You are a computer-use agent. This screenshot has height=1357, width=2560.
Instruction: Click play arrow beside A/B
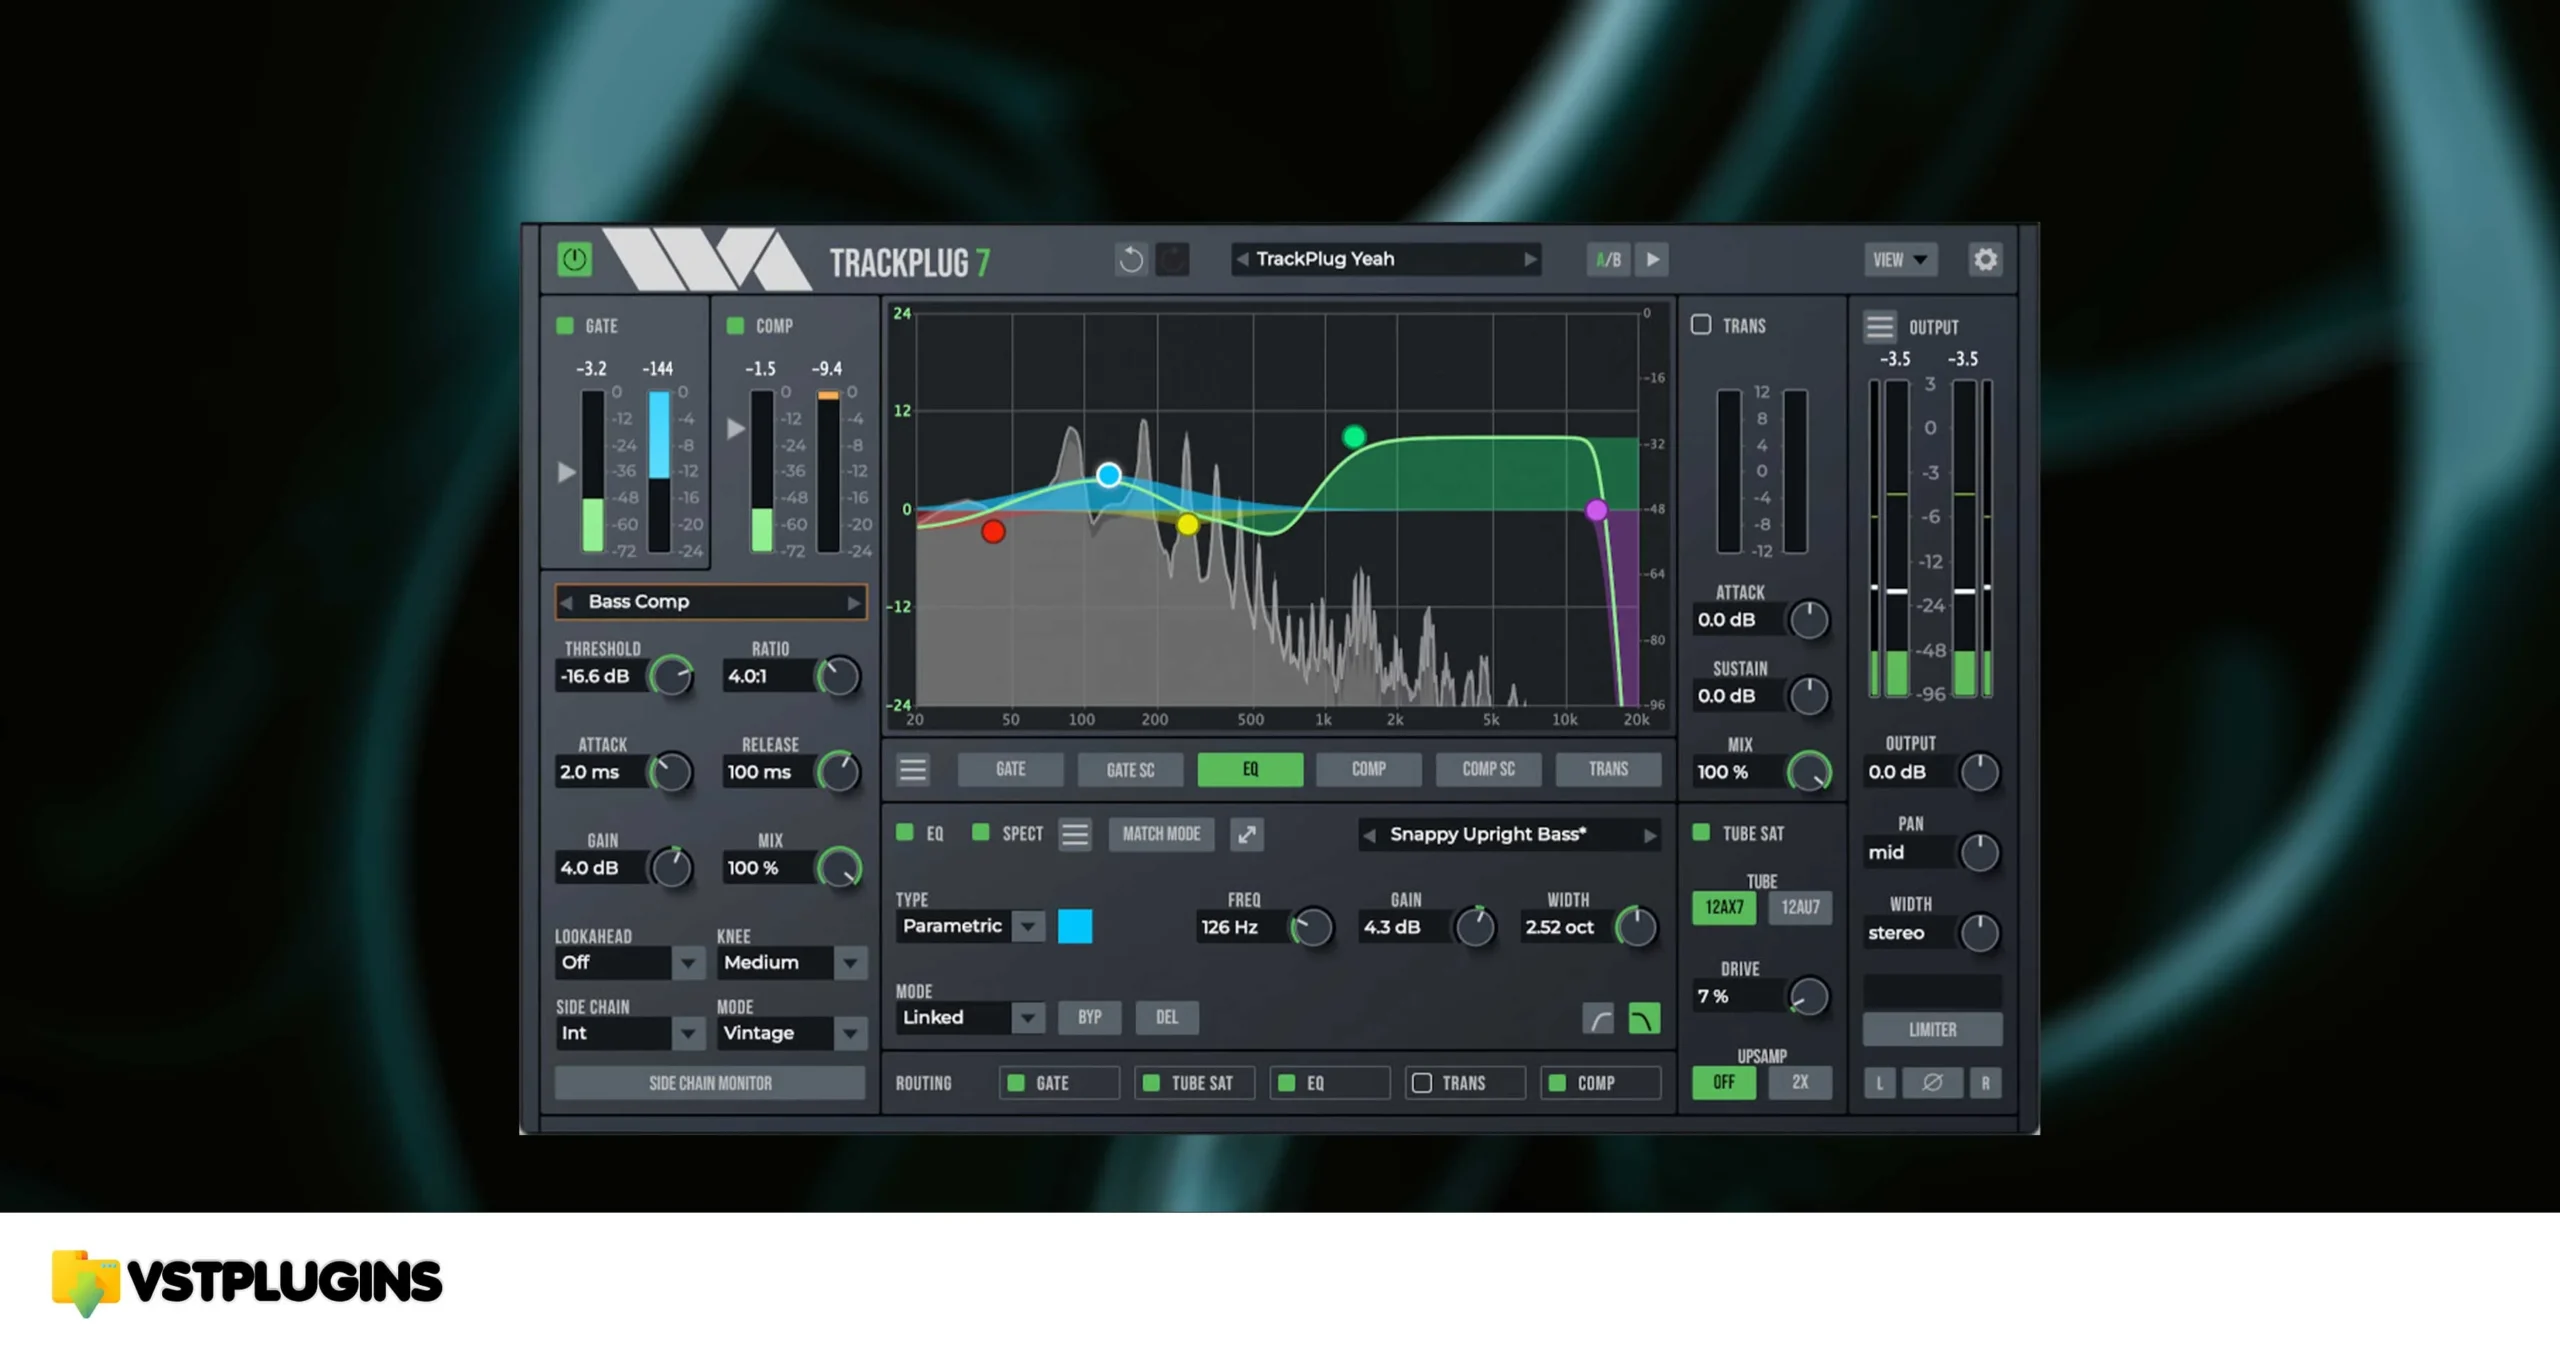1653,260
